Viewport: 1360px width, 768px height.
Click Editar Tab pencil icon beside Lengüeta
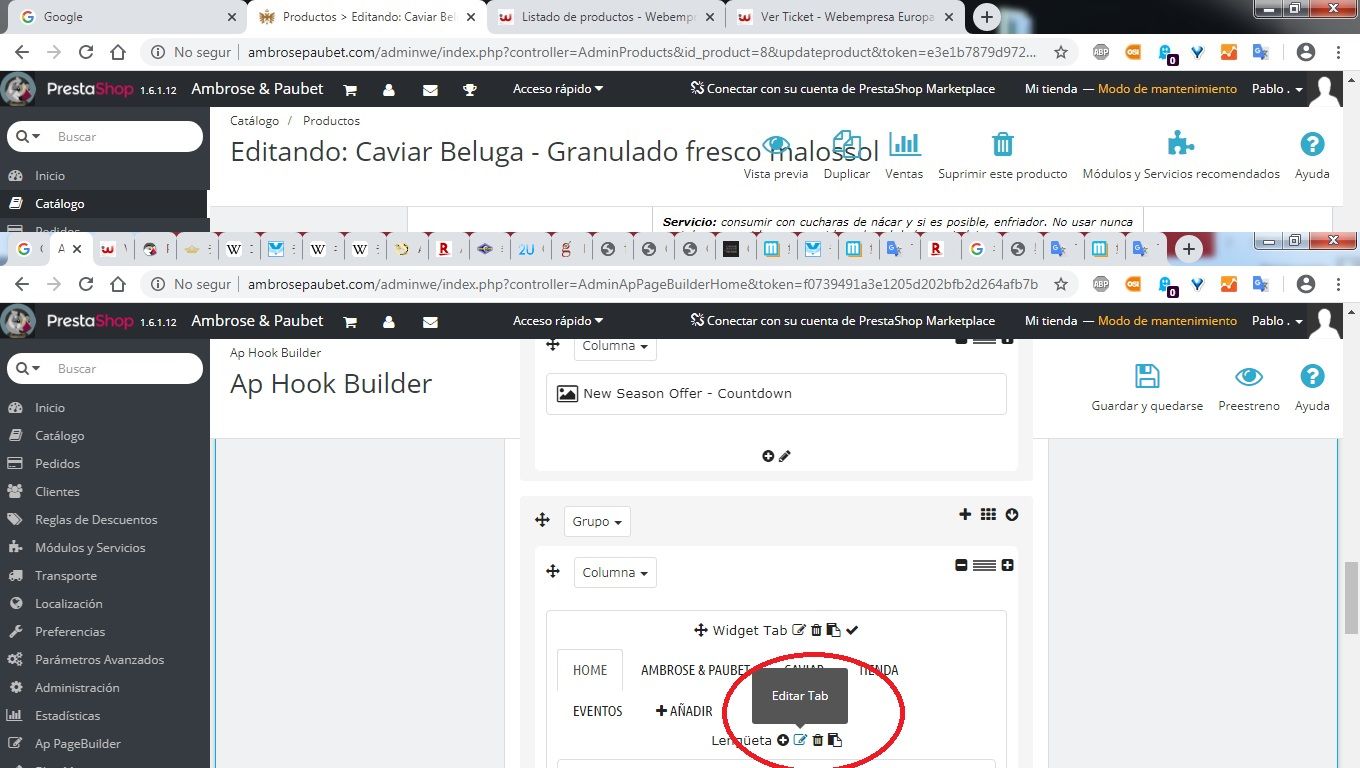[x=800, y=740]
